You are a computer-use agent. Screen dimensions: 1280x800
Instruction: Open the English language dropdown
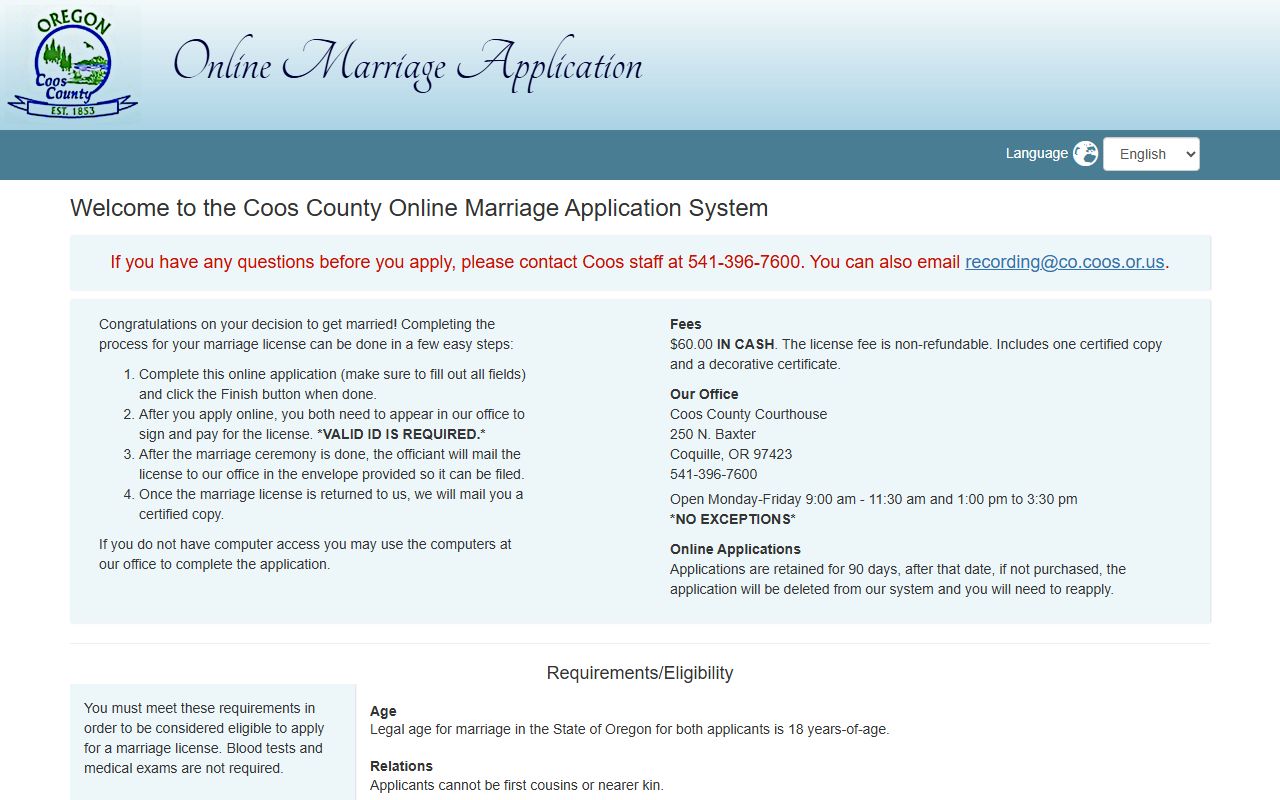tap(1151, 154)
